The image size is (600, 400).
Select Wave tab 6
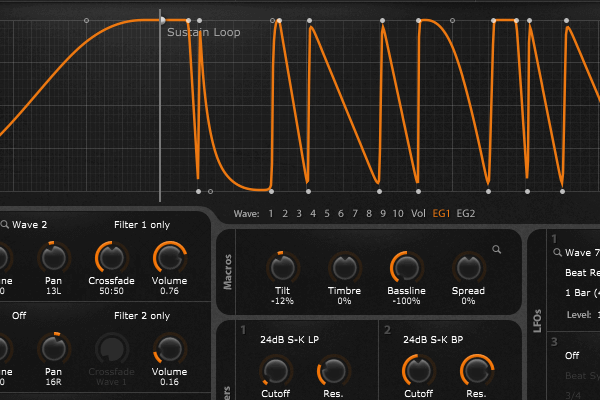[x=341, y=214]
